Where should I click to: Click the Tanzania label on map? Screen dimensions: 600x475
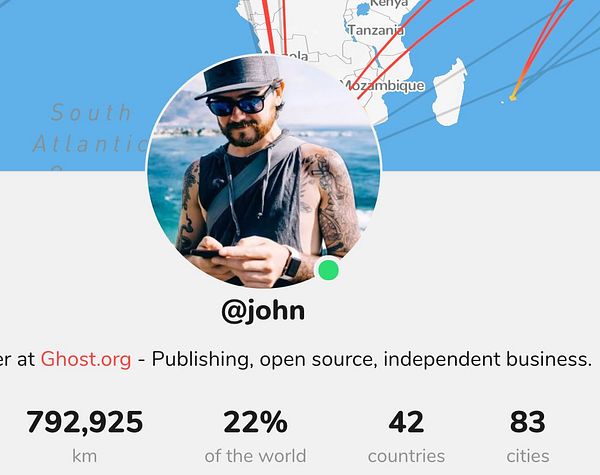tap(376, 30)
